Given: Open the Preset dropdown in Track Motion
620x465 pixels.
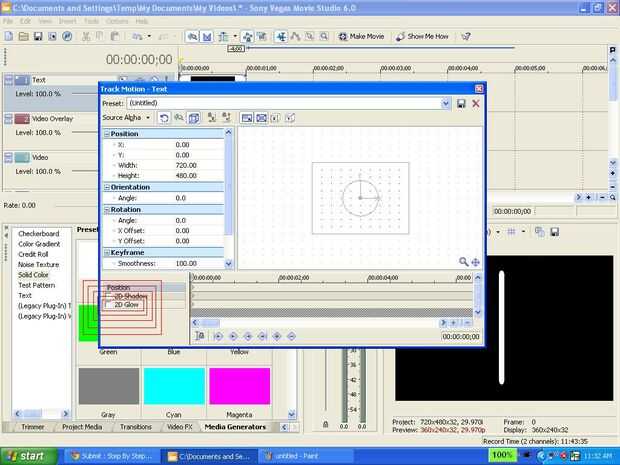Looking at the screenshot, I should (446, 104).
